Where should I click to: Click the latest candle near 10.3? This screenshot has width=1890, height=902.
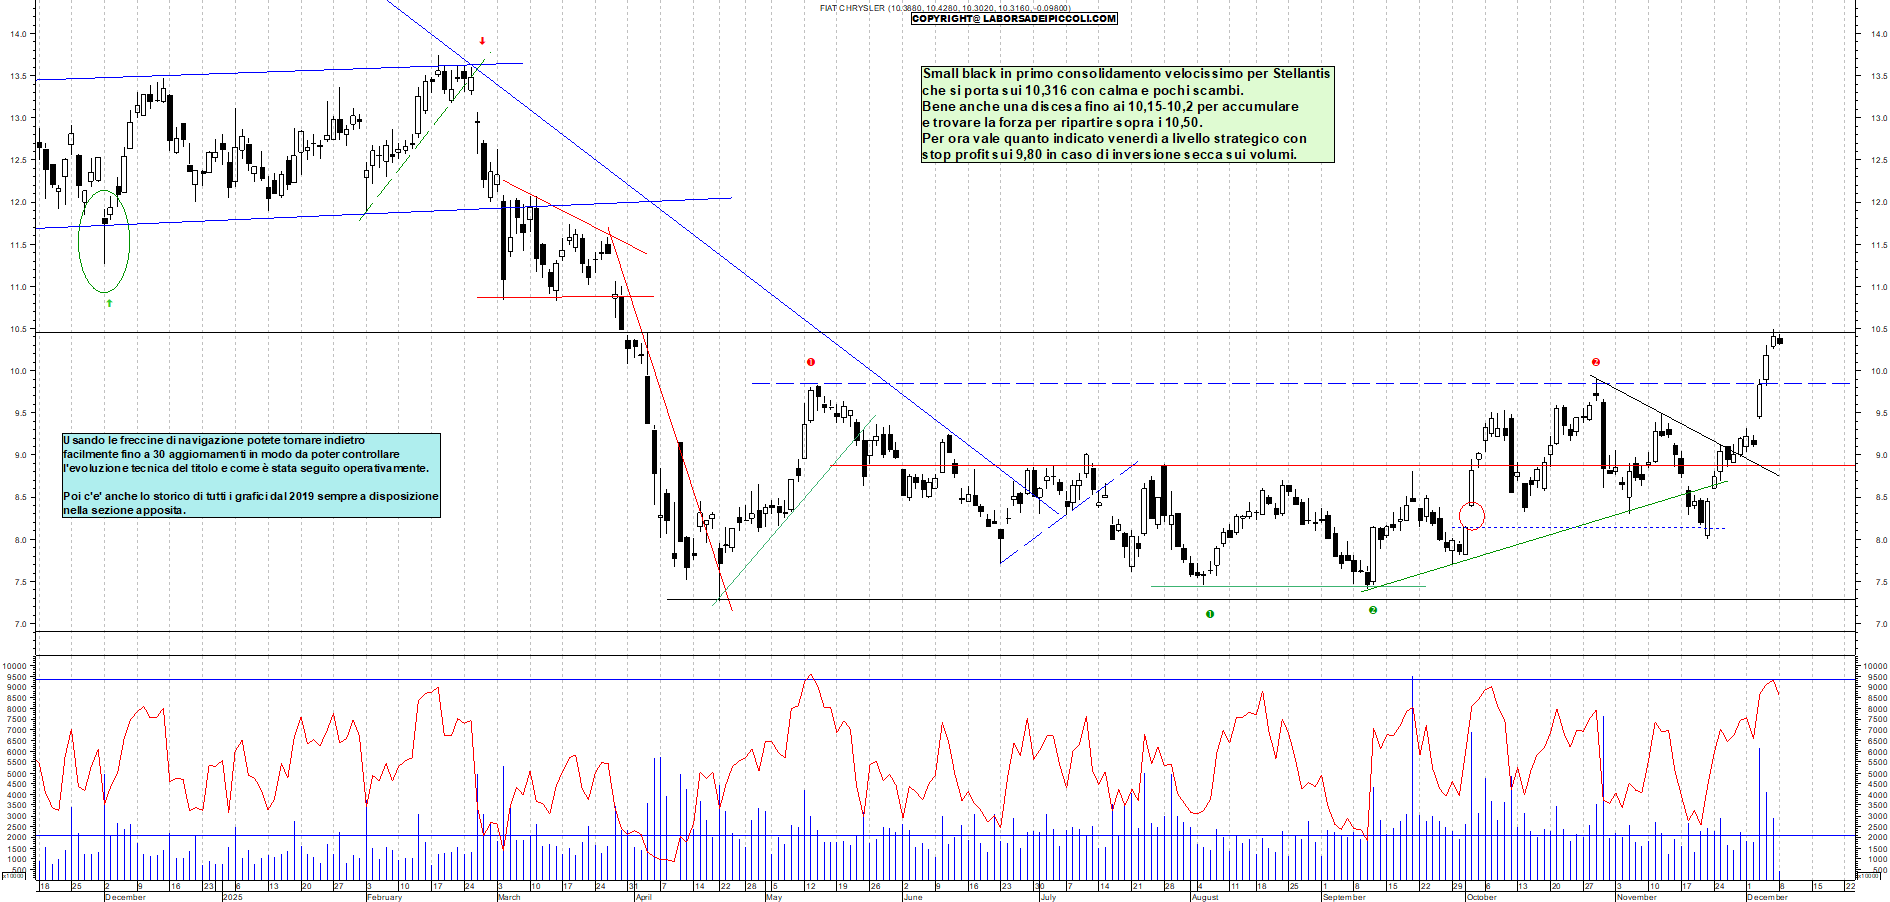[x=1780, y=341]
